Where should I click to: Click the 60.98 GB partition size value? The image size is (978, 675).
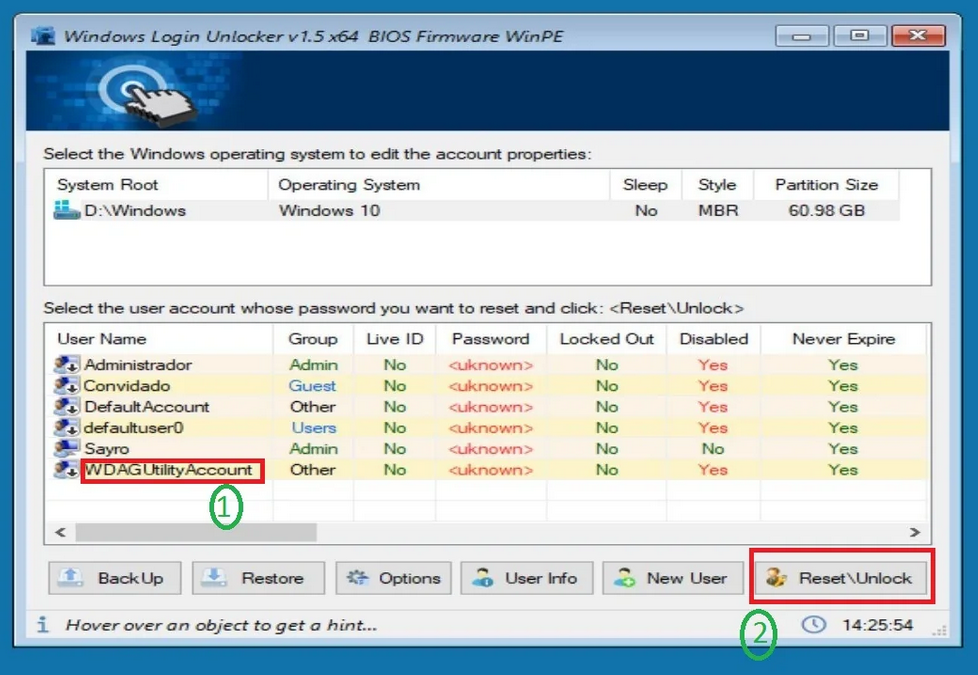point(826,210)
